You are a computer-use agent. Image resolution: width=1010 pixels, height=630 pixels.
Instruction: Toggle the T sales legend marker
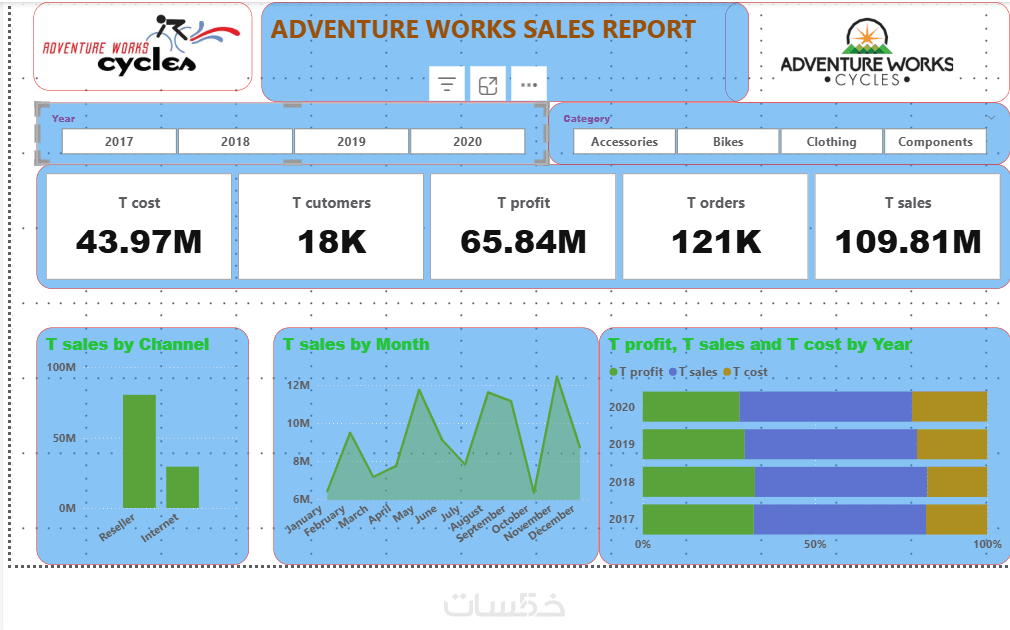[673, 372]
